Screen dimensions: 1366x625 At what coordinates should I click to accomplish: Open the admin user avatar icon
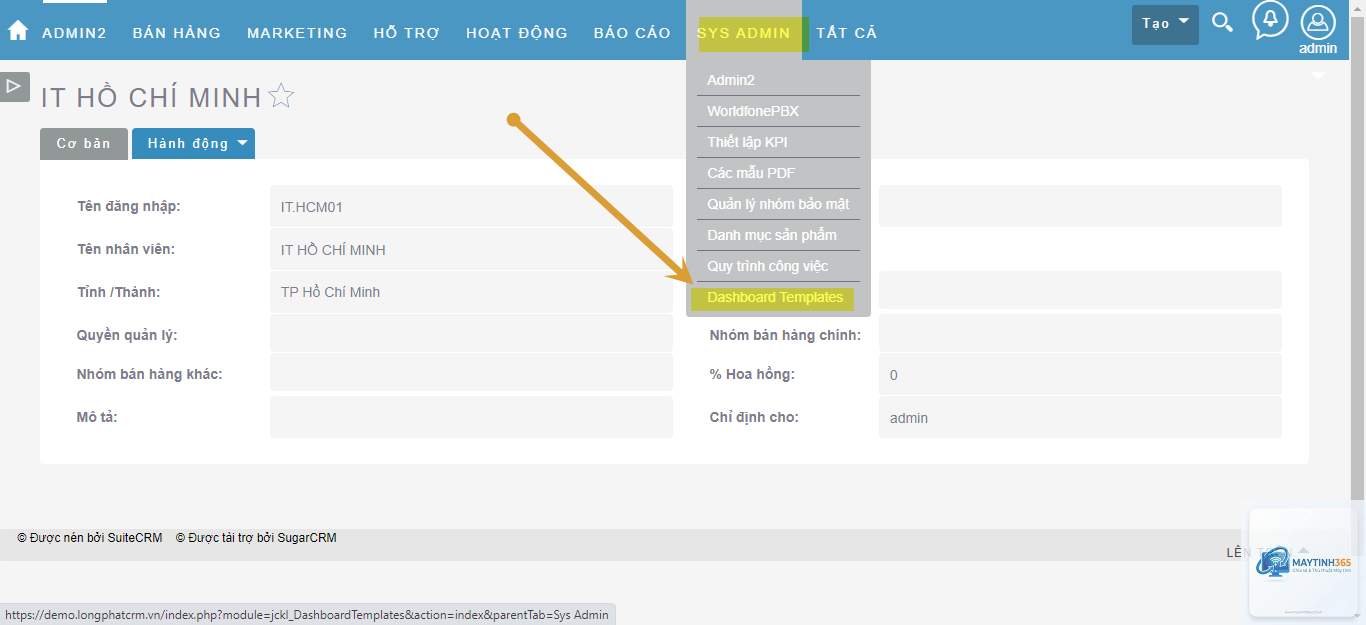pyautogui.click(x=1318, y=21)
